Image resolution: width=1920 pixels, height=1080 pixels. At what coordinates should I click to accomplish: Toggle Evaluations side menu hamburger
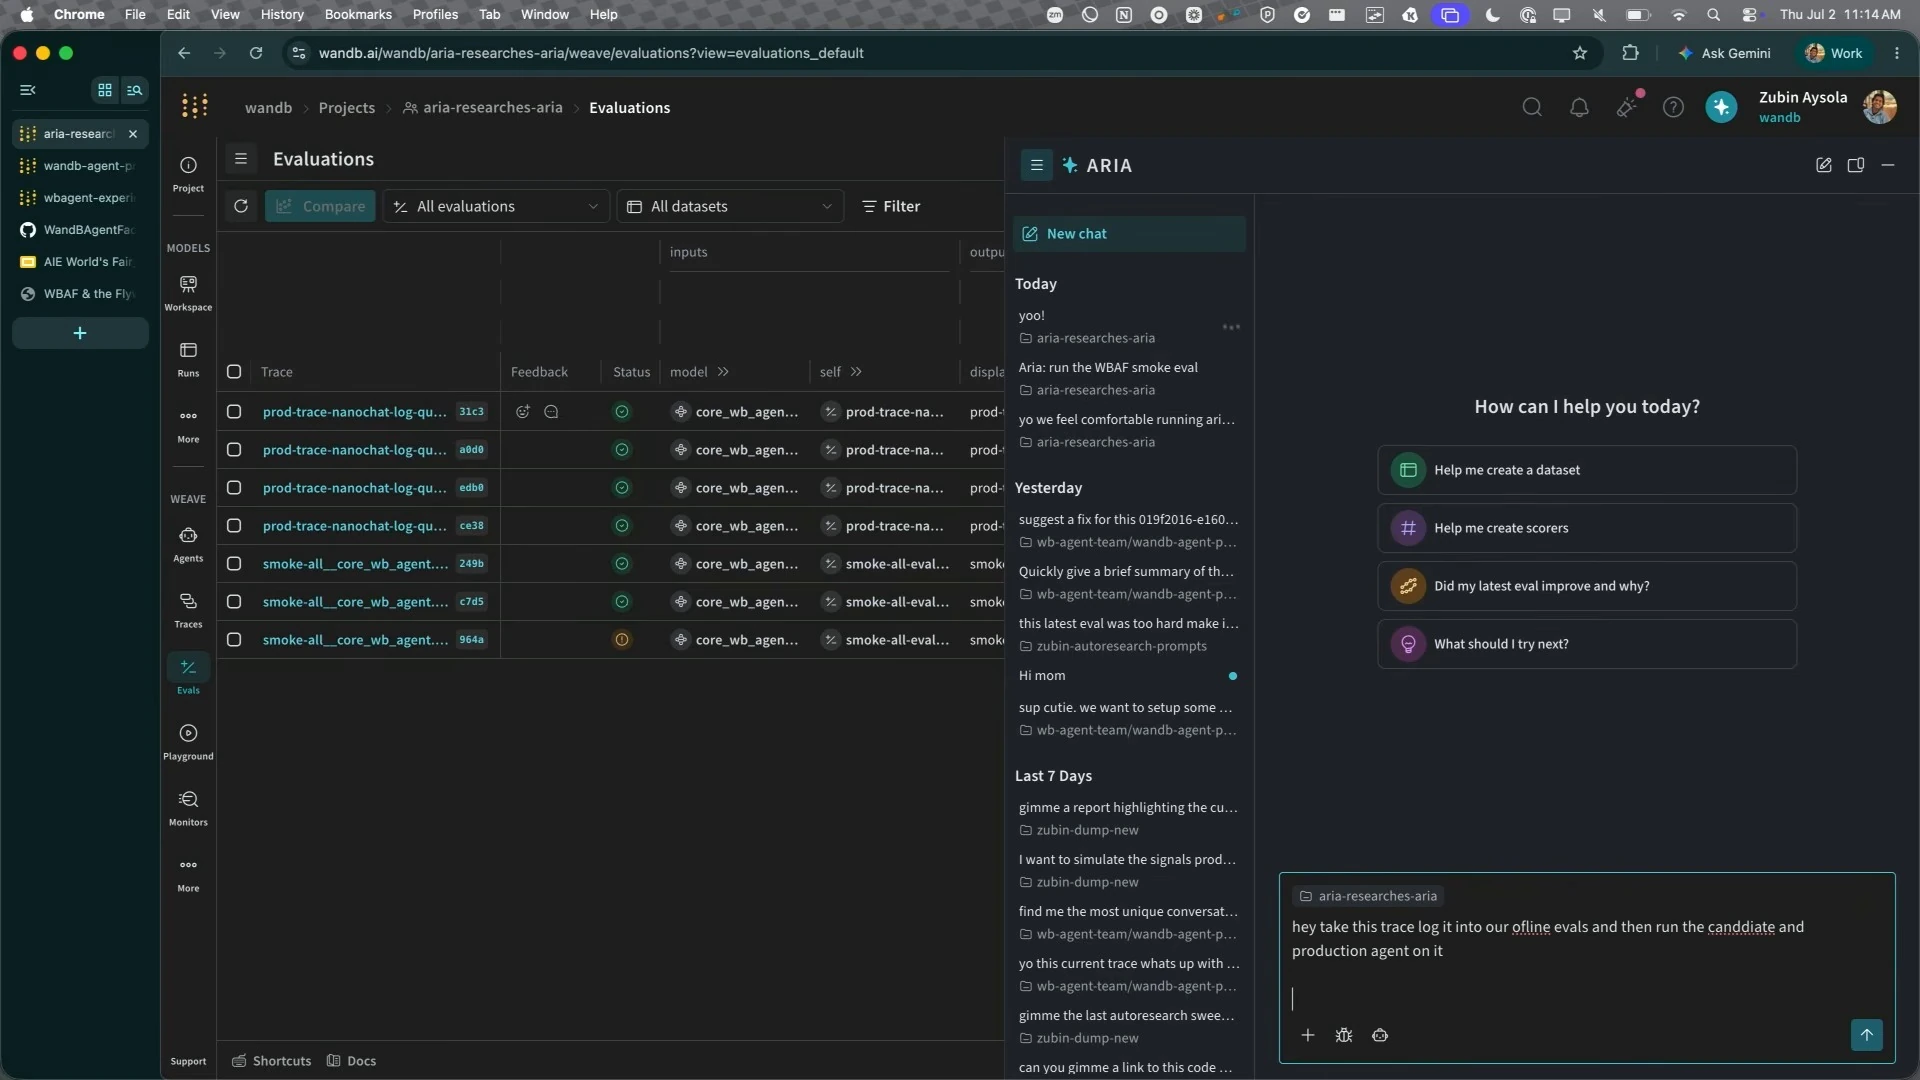pos(241,159)
